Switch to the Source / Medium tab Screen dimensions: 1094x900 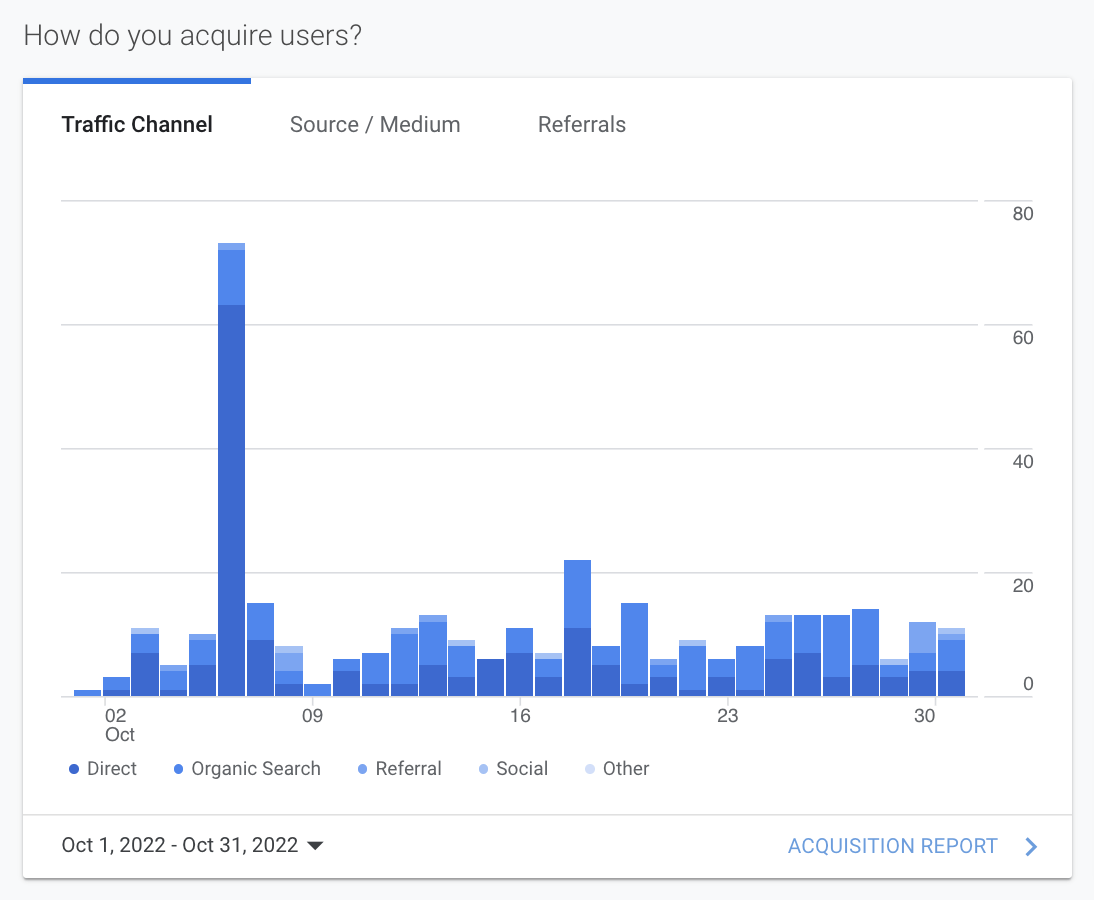[375, 125]
